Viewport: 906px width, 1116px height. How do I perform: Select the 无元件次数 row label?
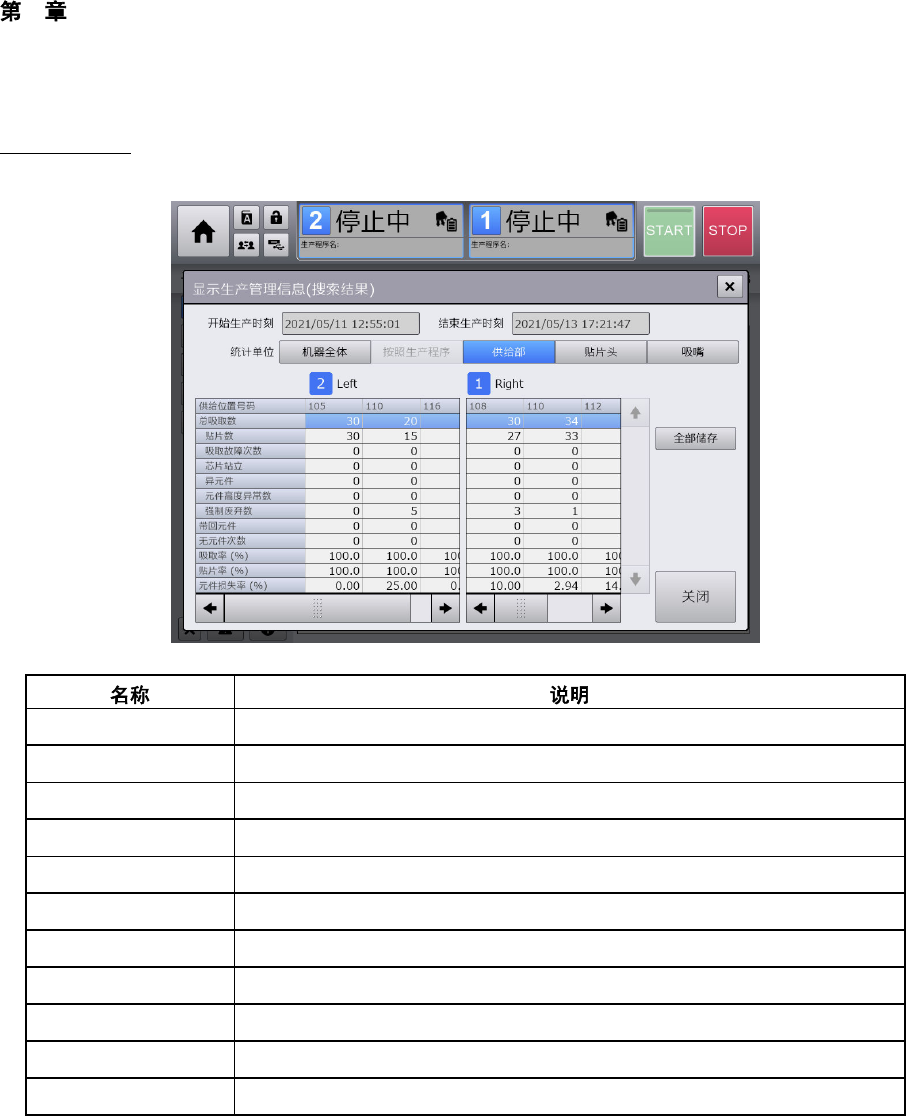[x=251, y=540]
